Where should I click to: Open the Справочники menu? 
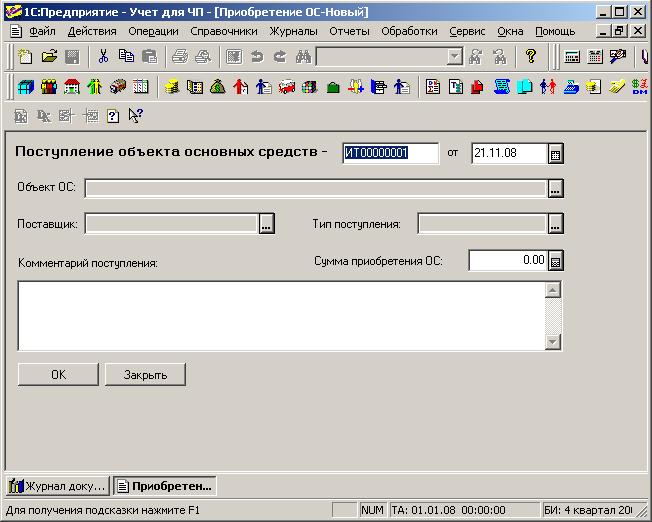(217, 31)
